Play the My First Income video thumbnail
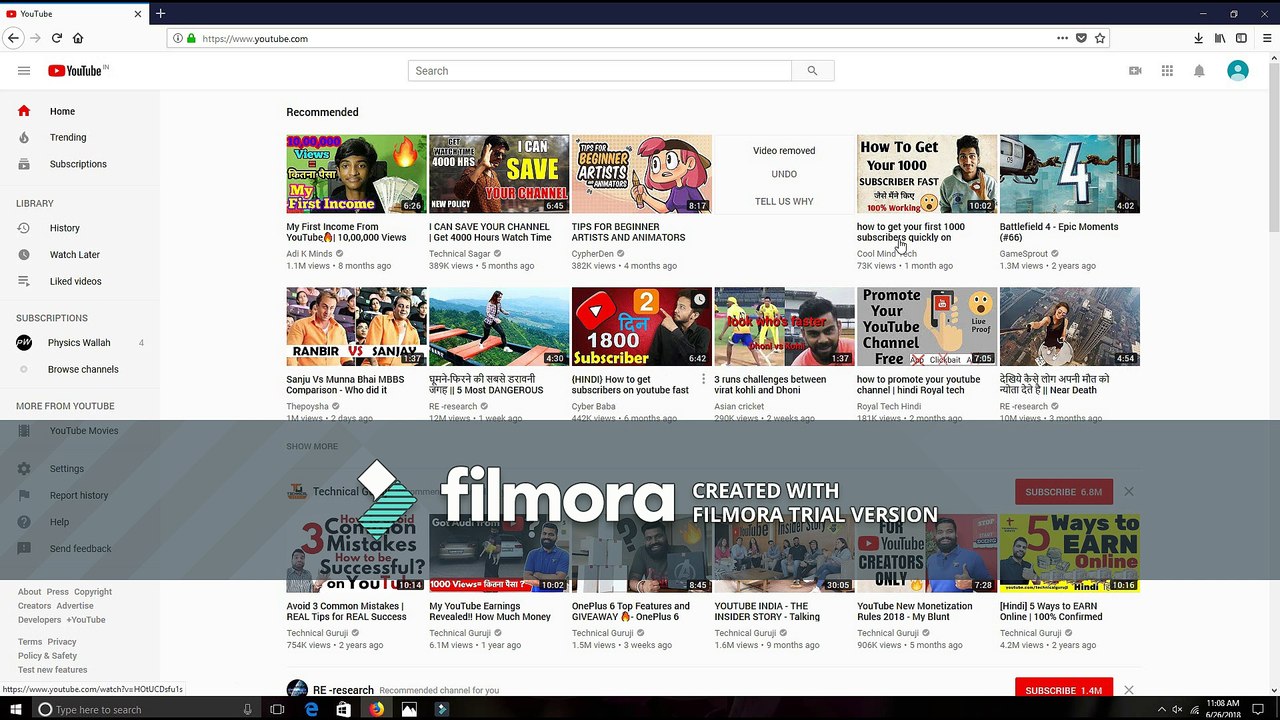 coord(356,174)
